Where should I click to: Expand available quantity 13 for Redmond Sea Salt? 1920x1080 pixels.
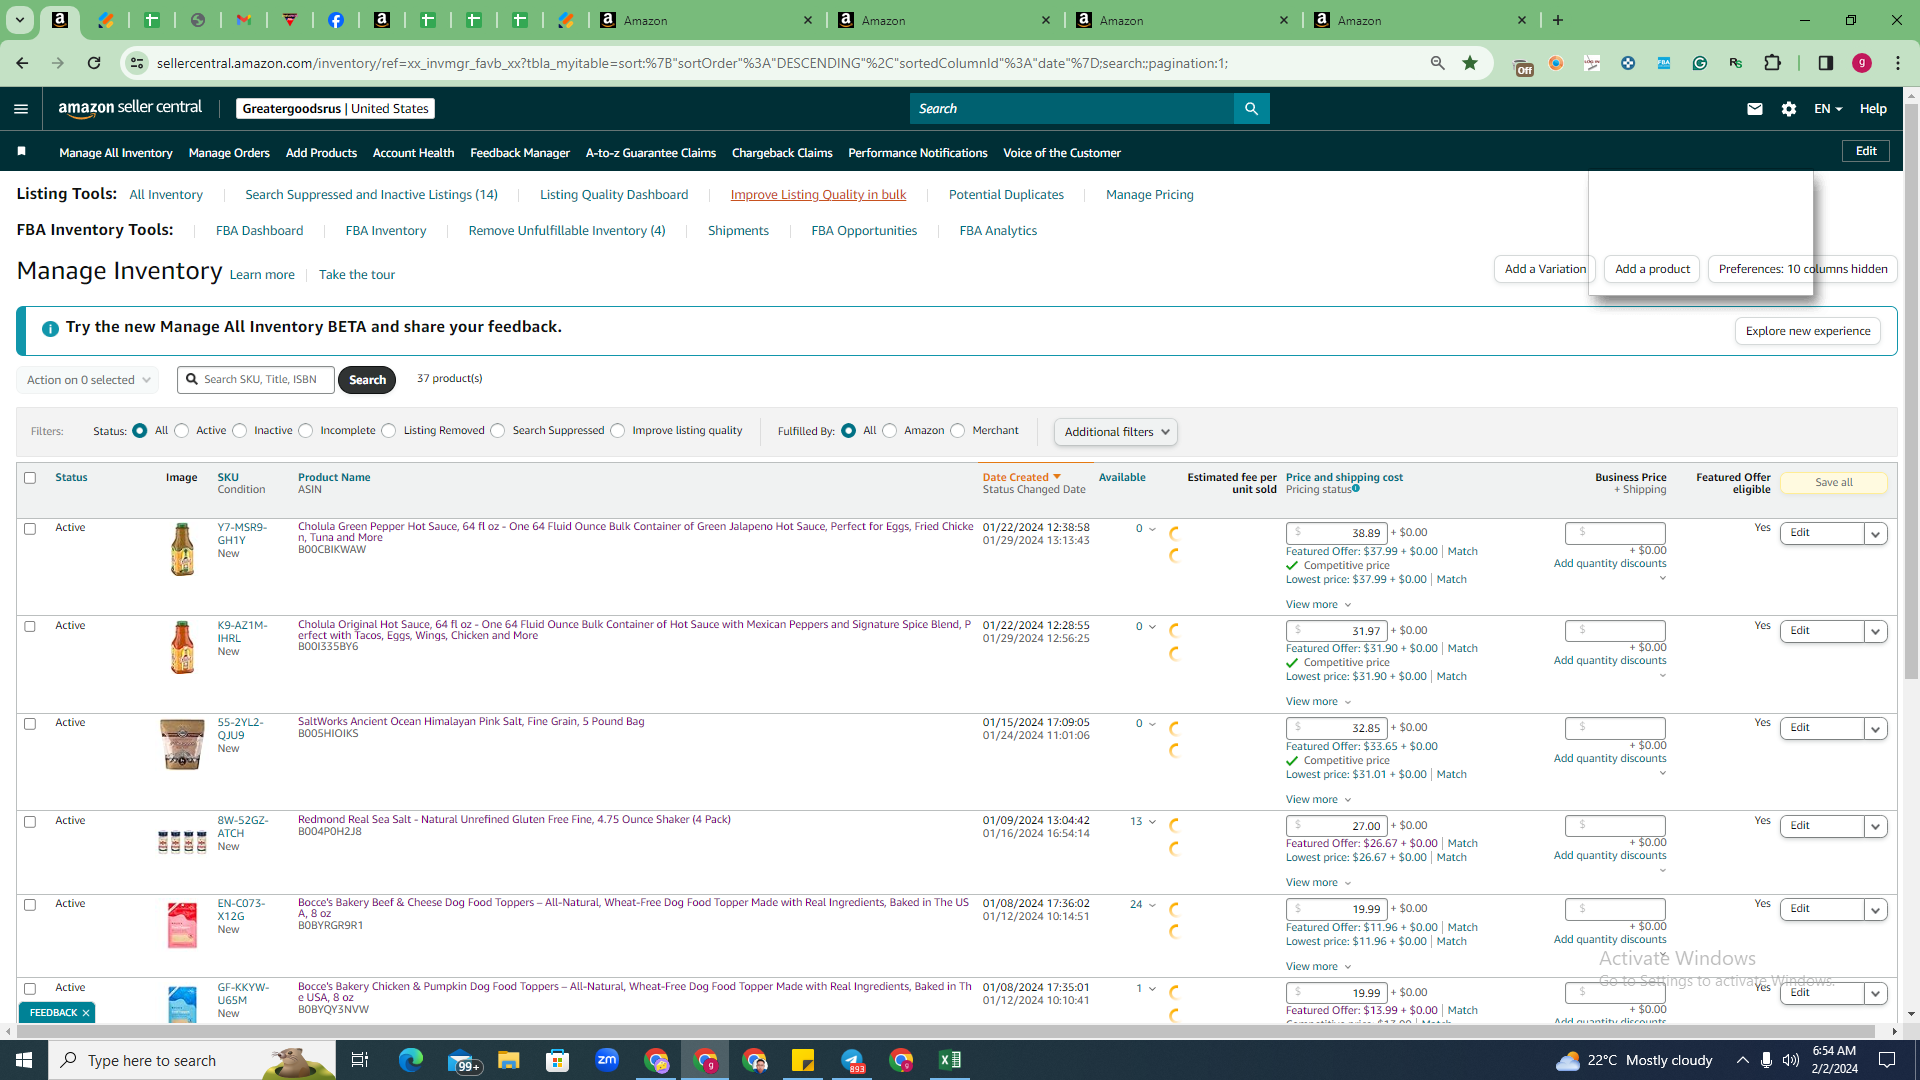pyautogui.click(x=1143, y=822)
